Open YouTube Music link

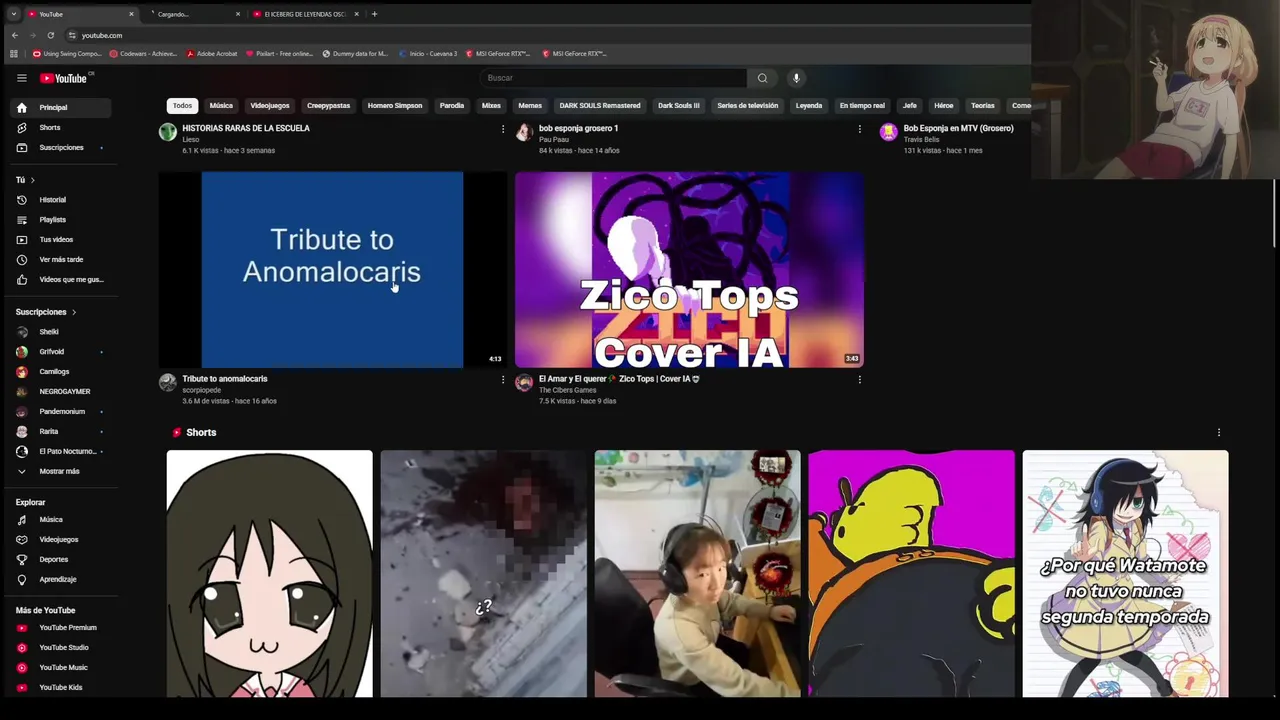(61, 668)
